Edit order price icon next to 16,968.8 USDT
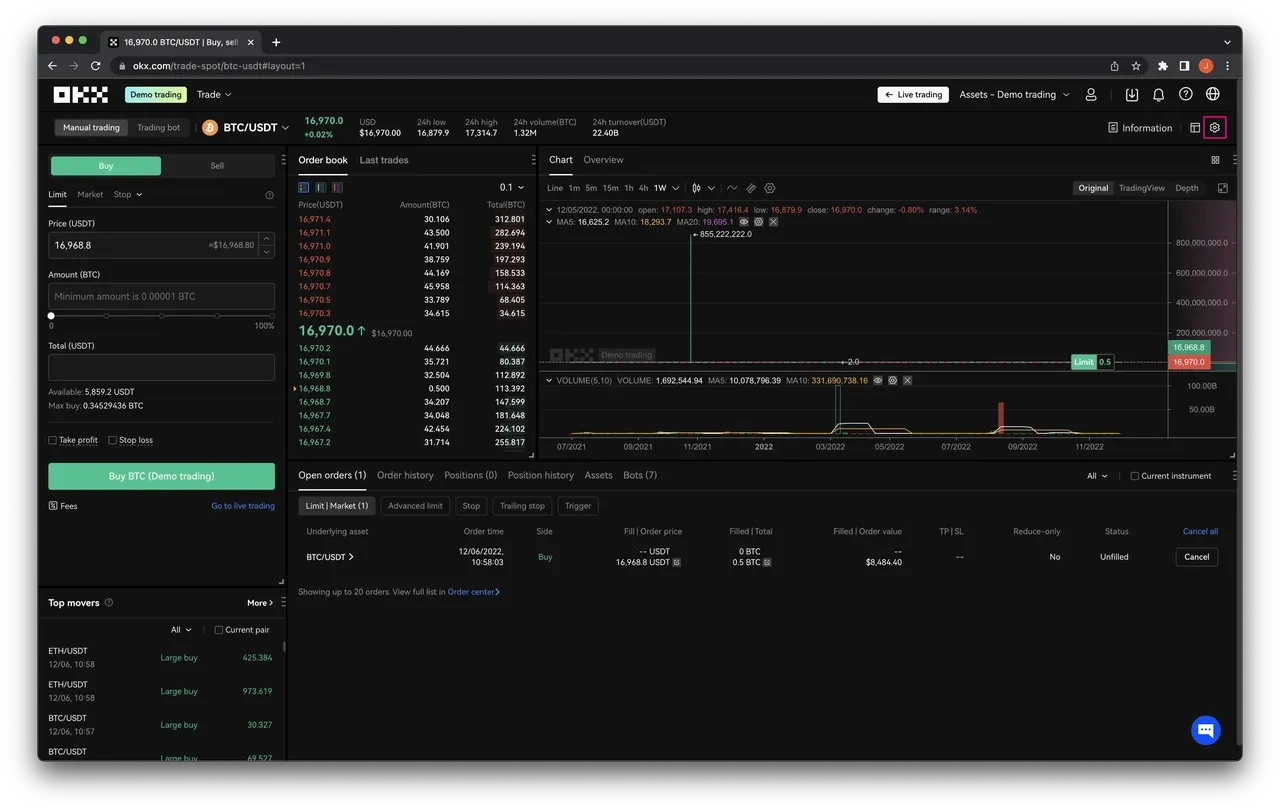The image size is (1280, 811). tap(677, 563)
